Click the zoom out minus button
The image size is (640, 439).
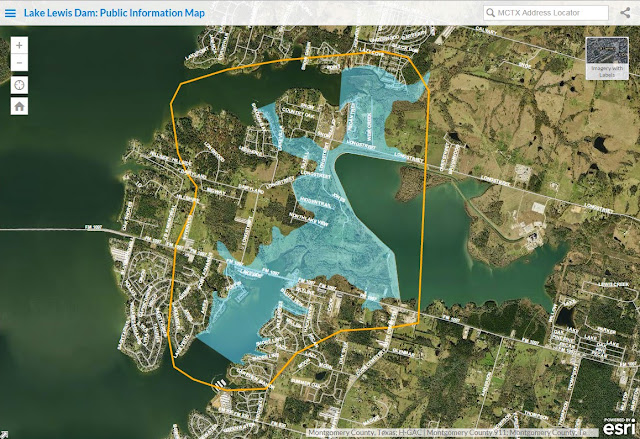(19, 63)
